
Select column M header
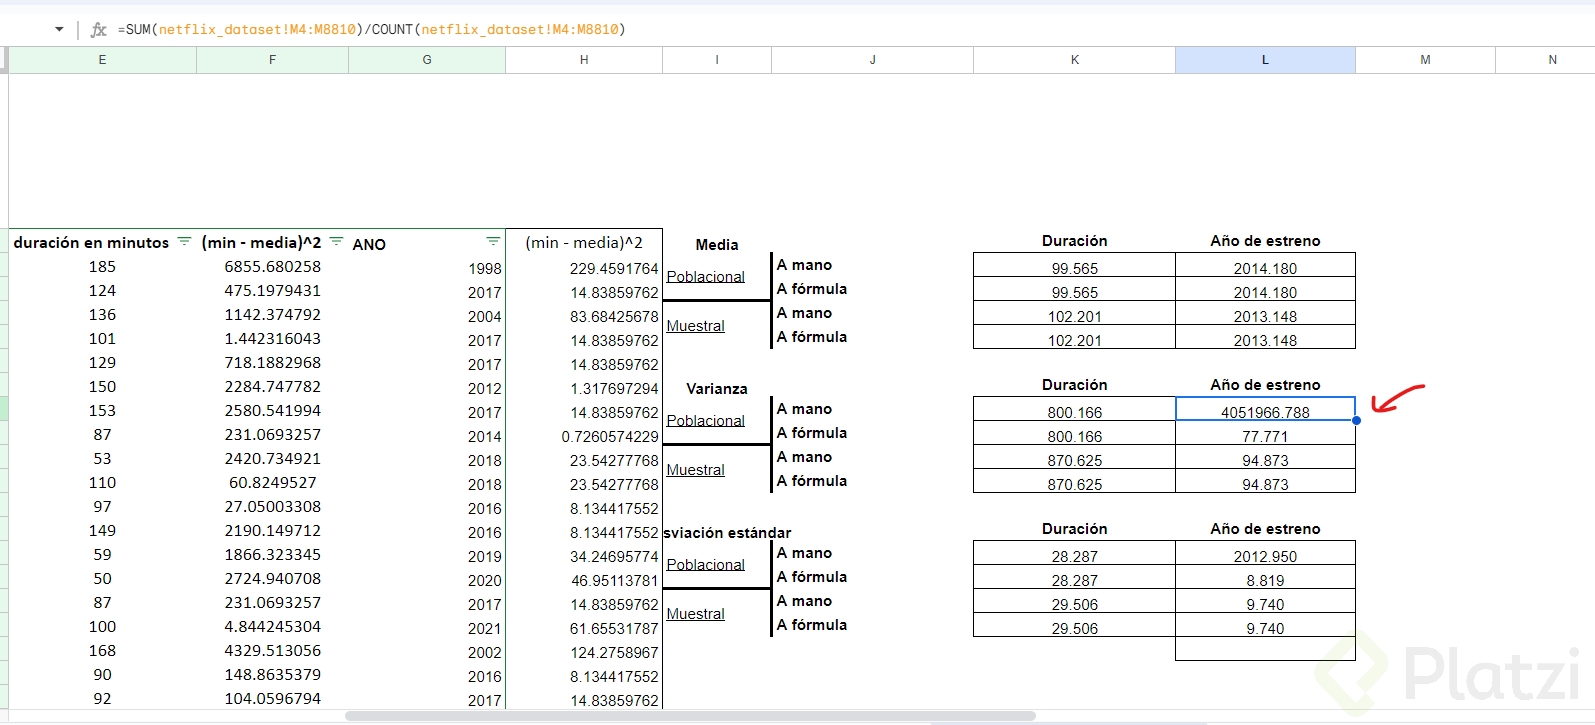click(1425, 60)
